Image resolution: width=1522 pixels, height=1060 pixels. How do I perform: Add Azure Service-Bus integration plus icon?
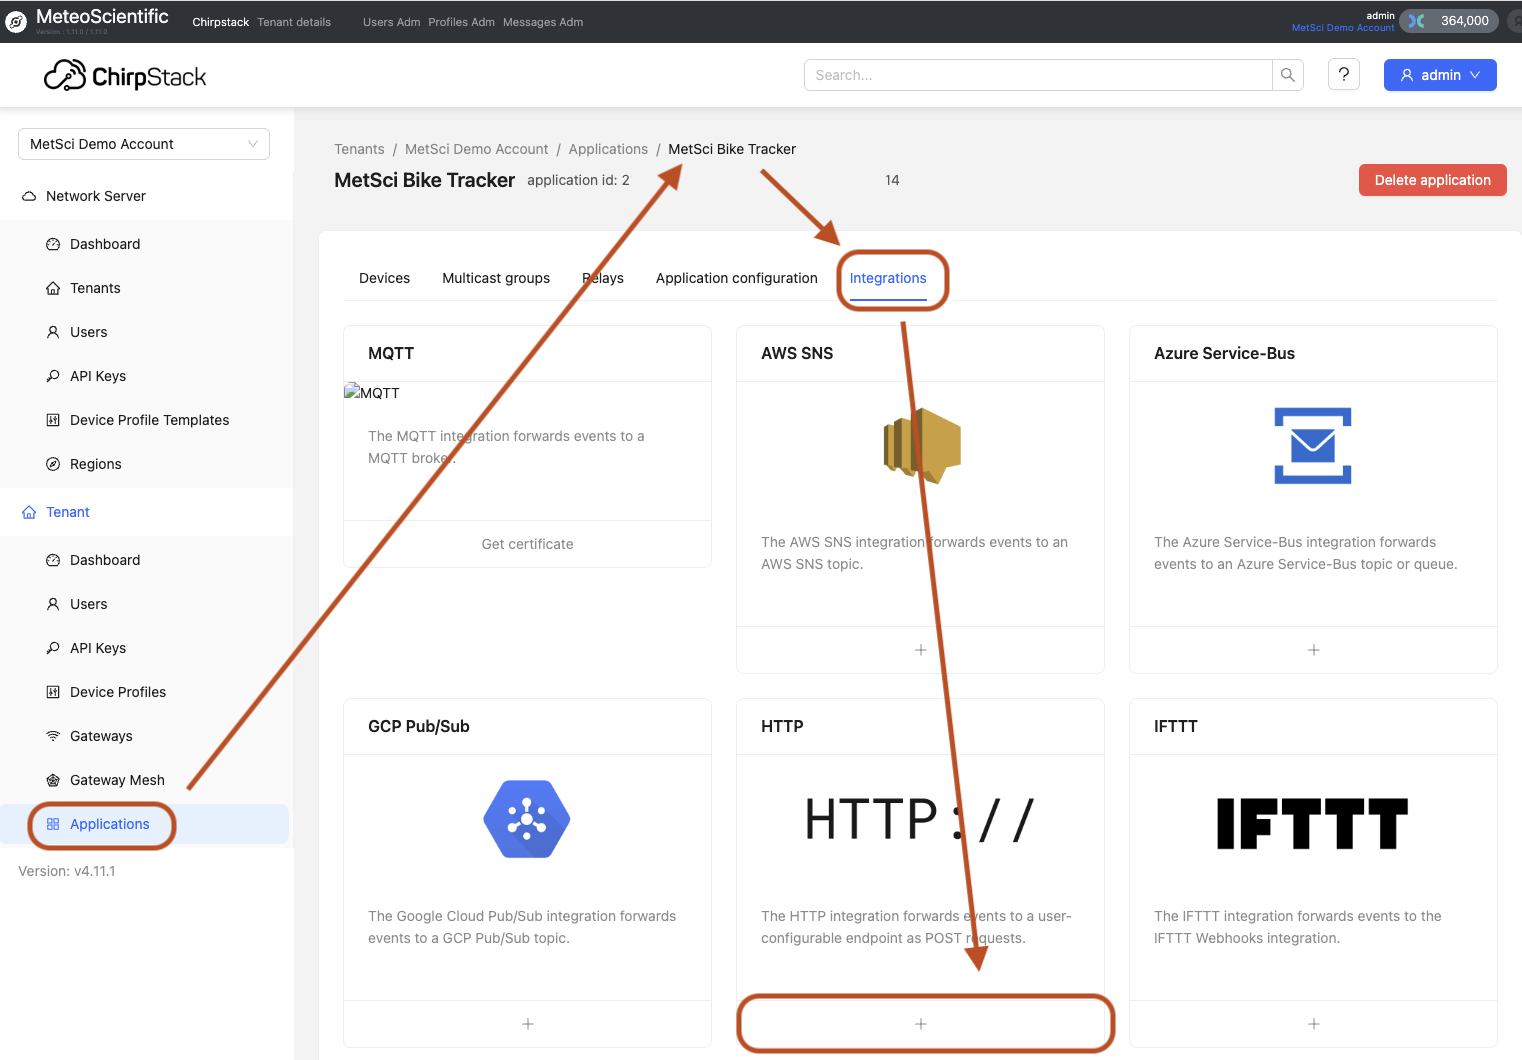(x=1313, y=650)
